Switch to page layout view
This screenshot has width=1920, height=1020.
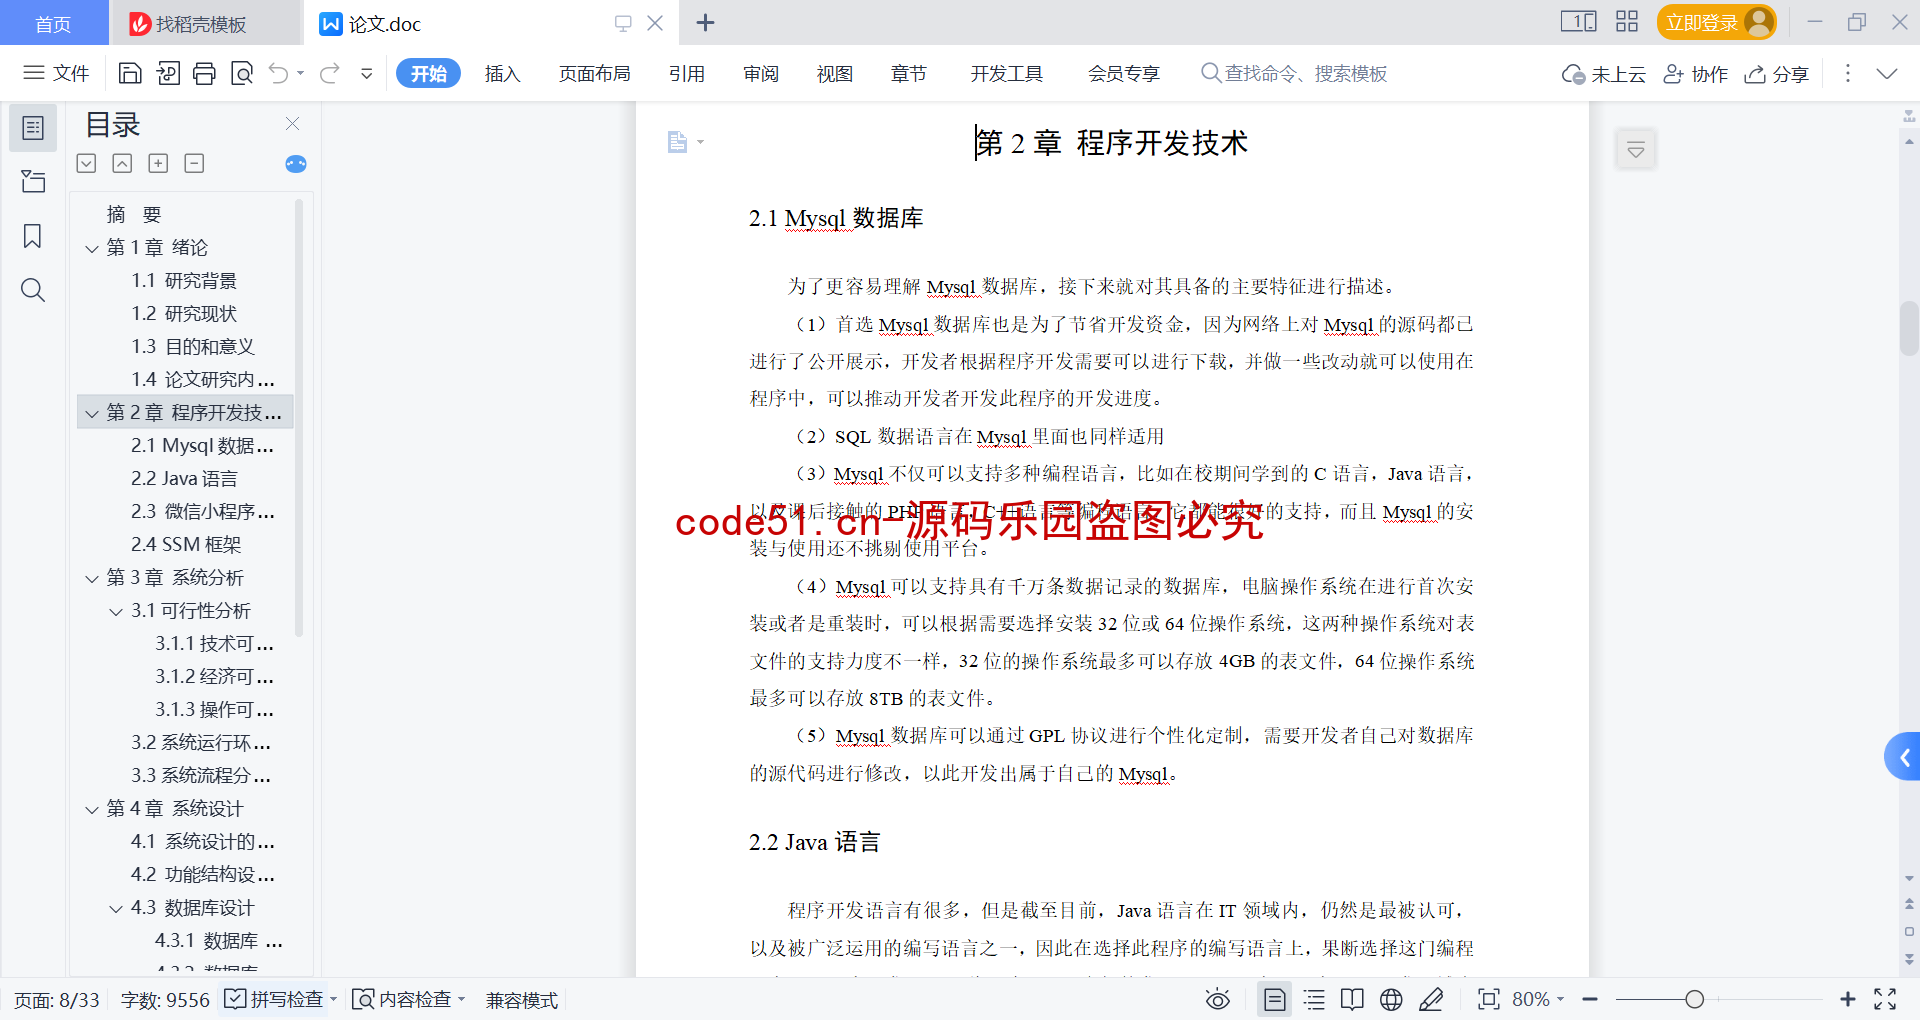1275,999
